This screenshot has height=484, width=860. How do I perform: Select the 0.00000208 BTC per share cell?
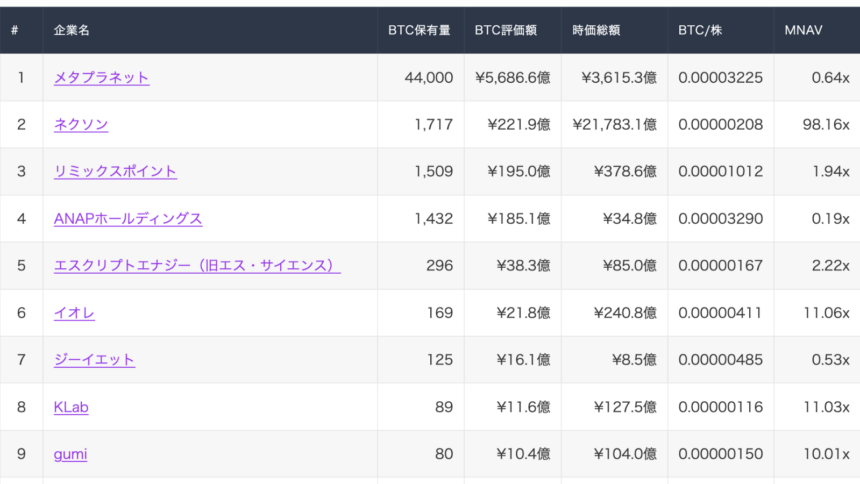[720, 125]
